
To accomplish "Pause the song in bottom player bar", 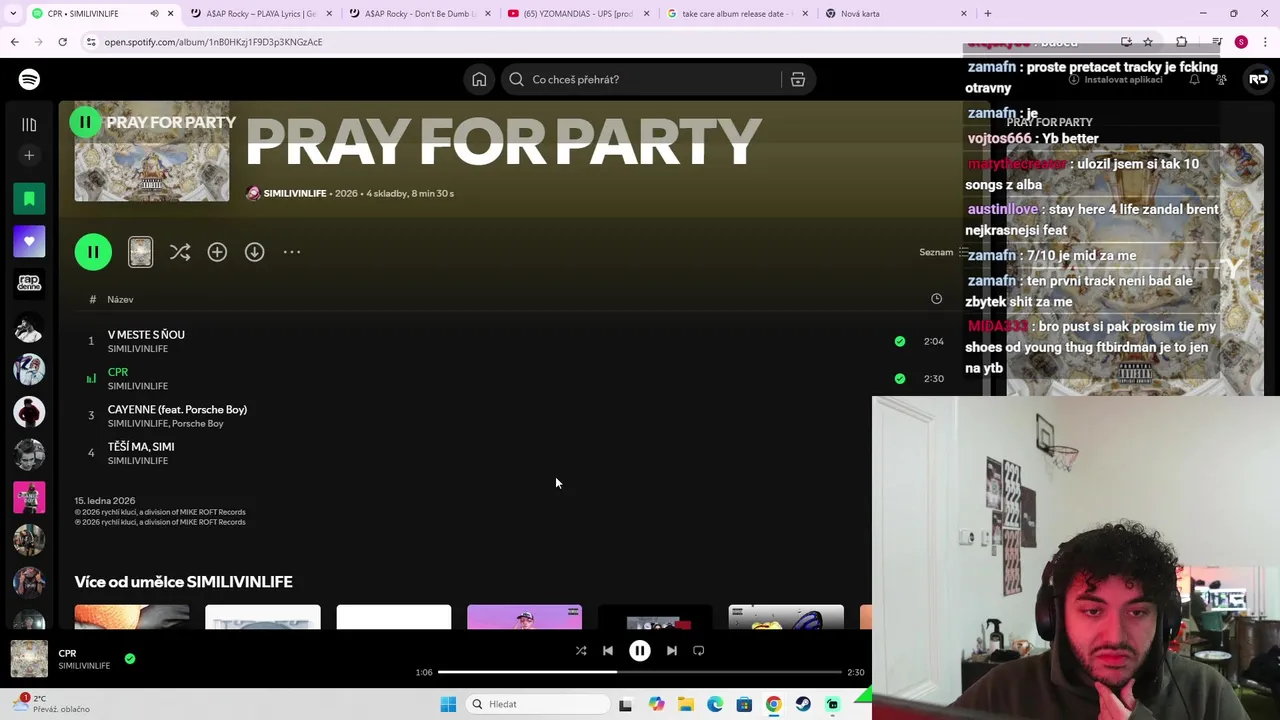I will click(x=640, y=651).
